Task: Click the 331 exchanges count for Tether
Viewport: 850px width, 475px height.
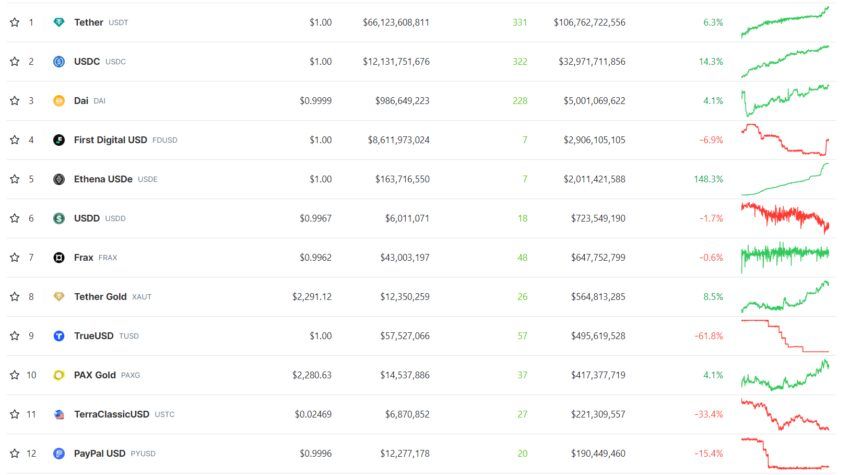Action: (519, 22)
